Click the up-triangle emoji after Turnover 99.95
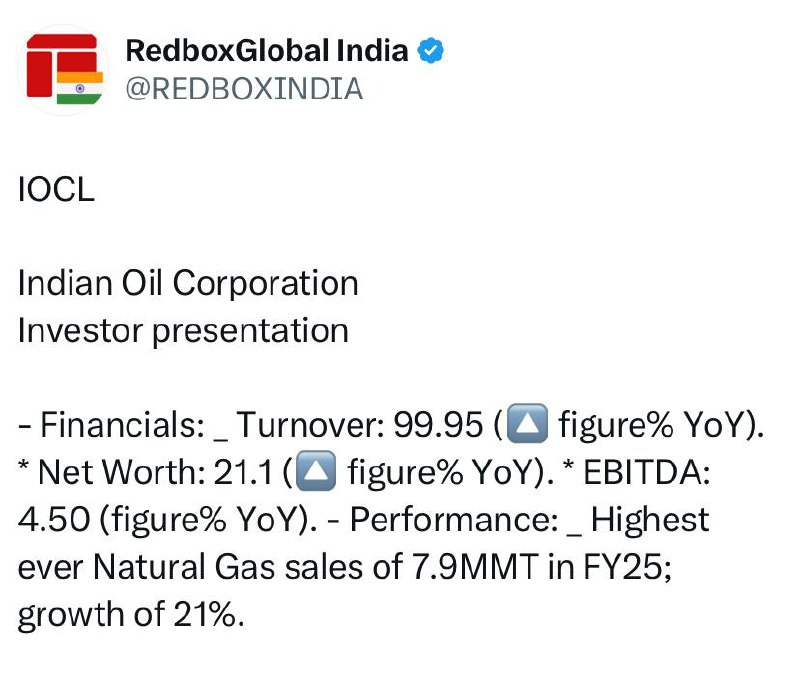The height and width of the screenshot is (678, 800). click(529, 423)
